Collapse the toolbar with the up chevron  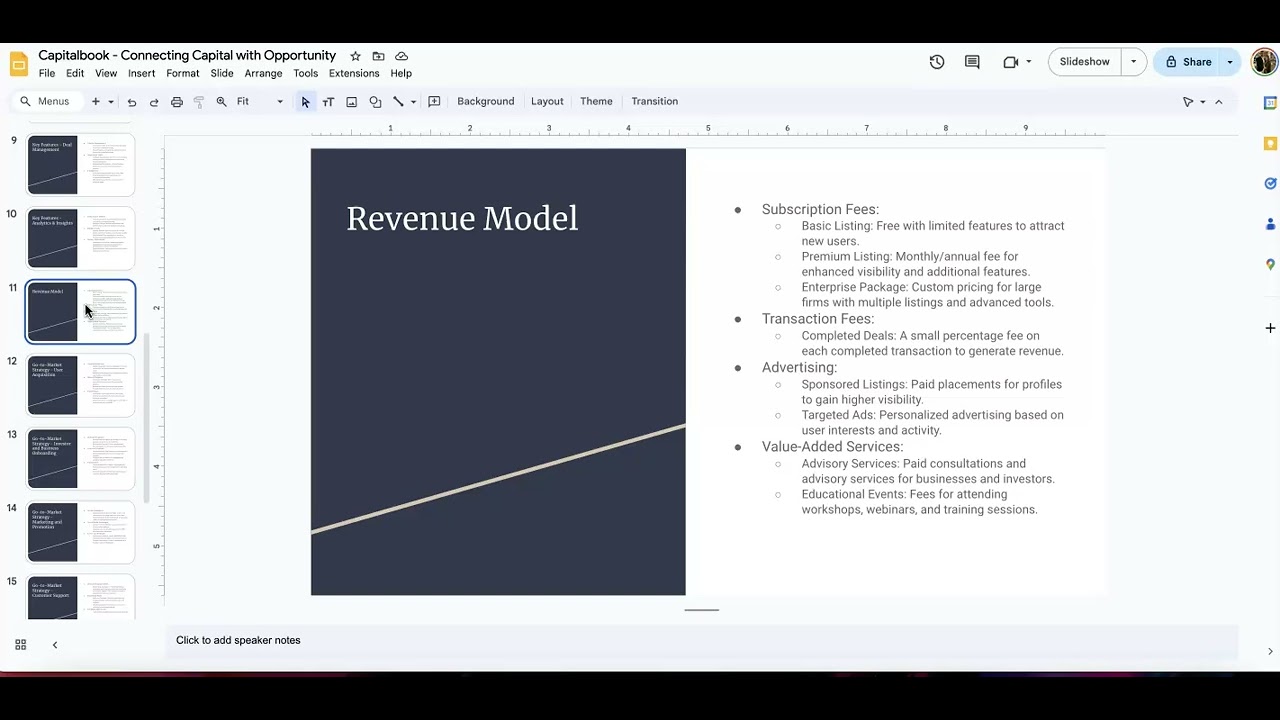point(1218,102)
